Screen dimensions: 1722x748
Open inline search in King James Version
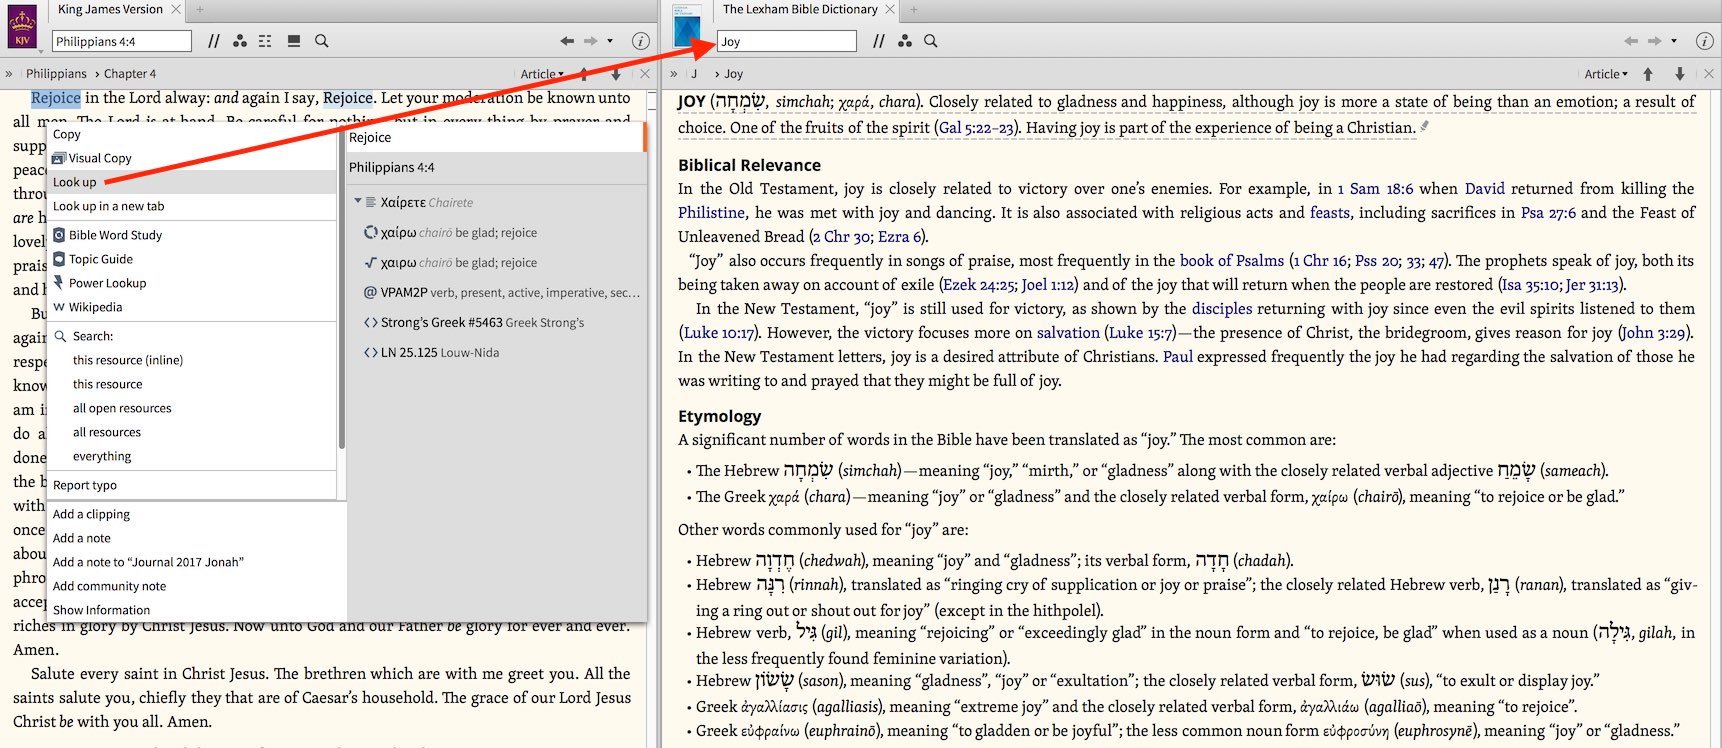pos(322,41)
